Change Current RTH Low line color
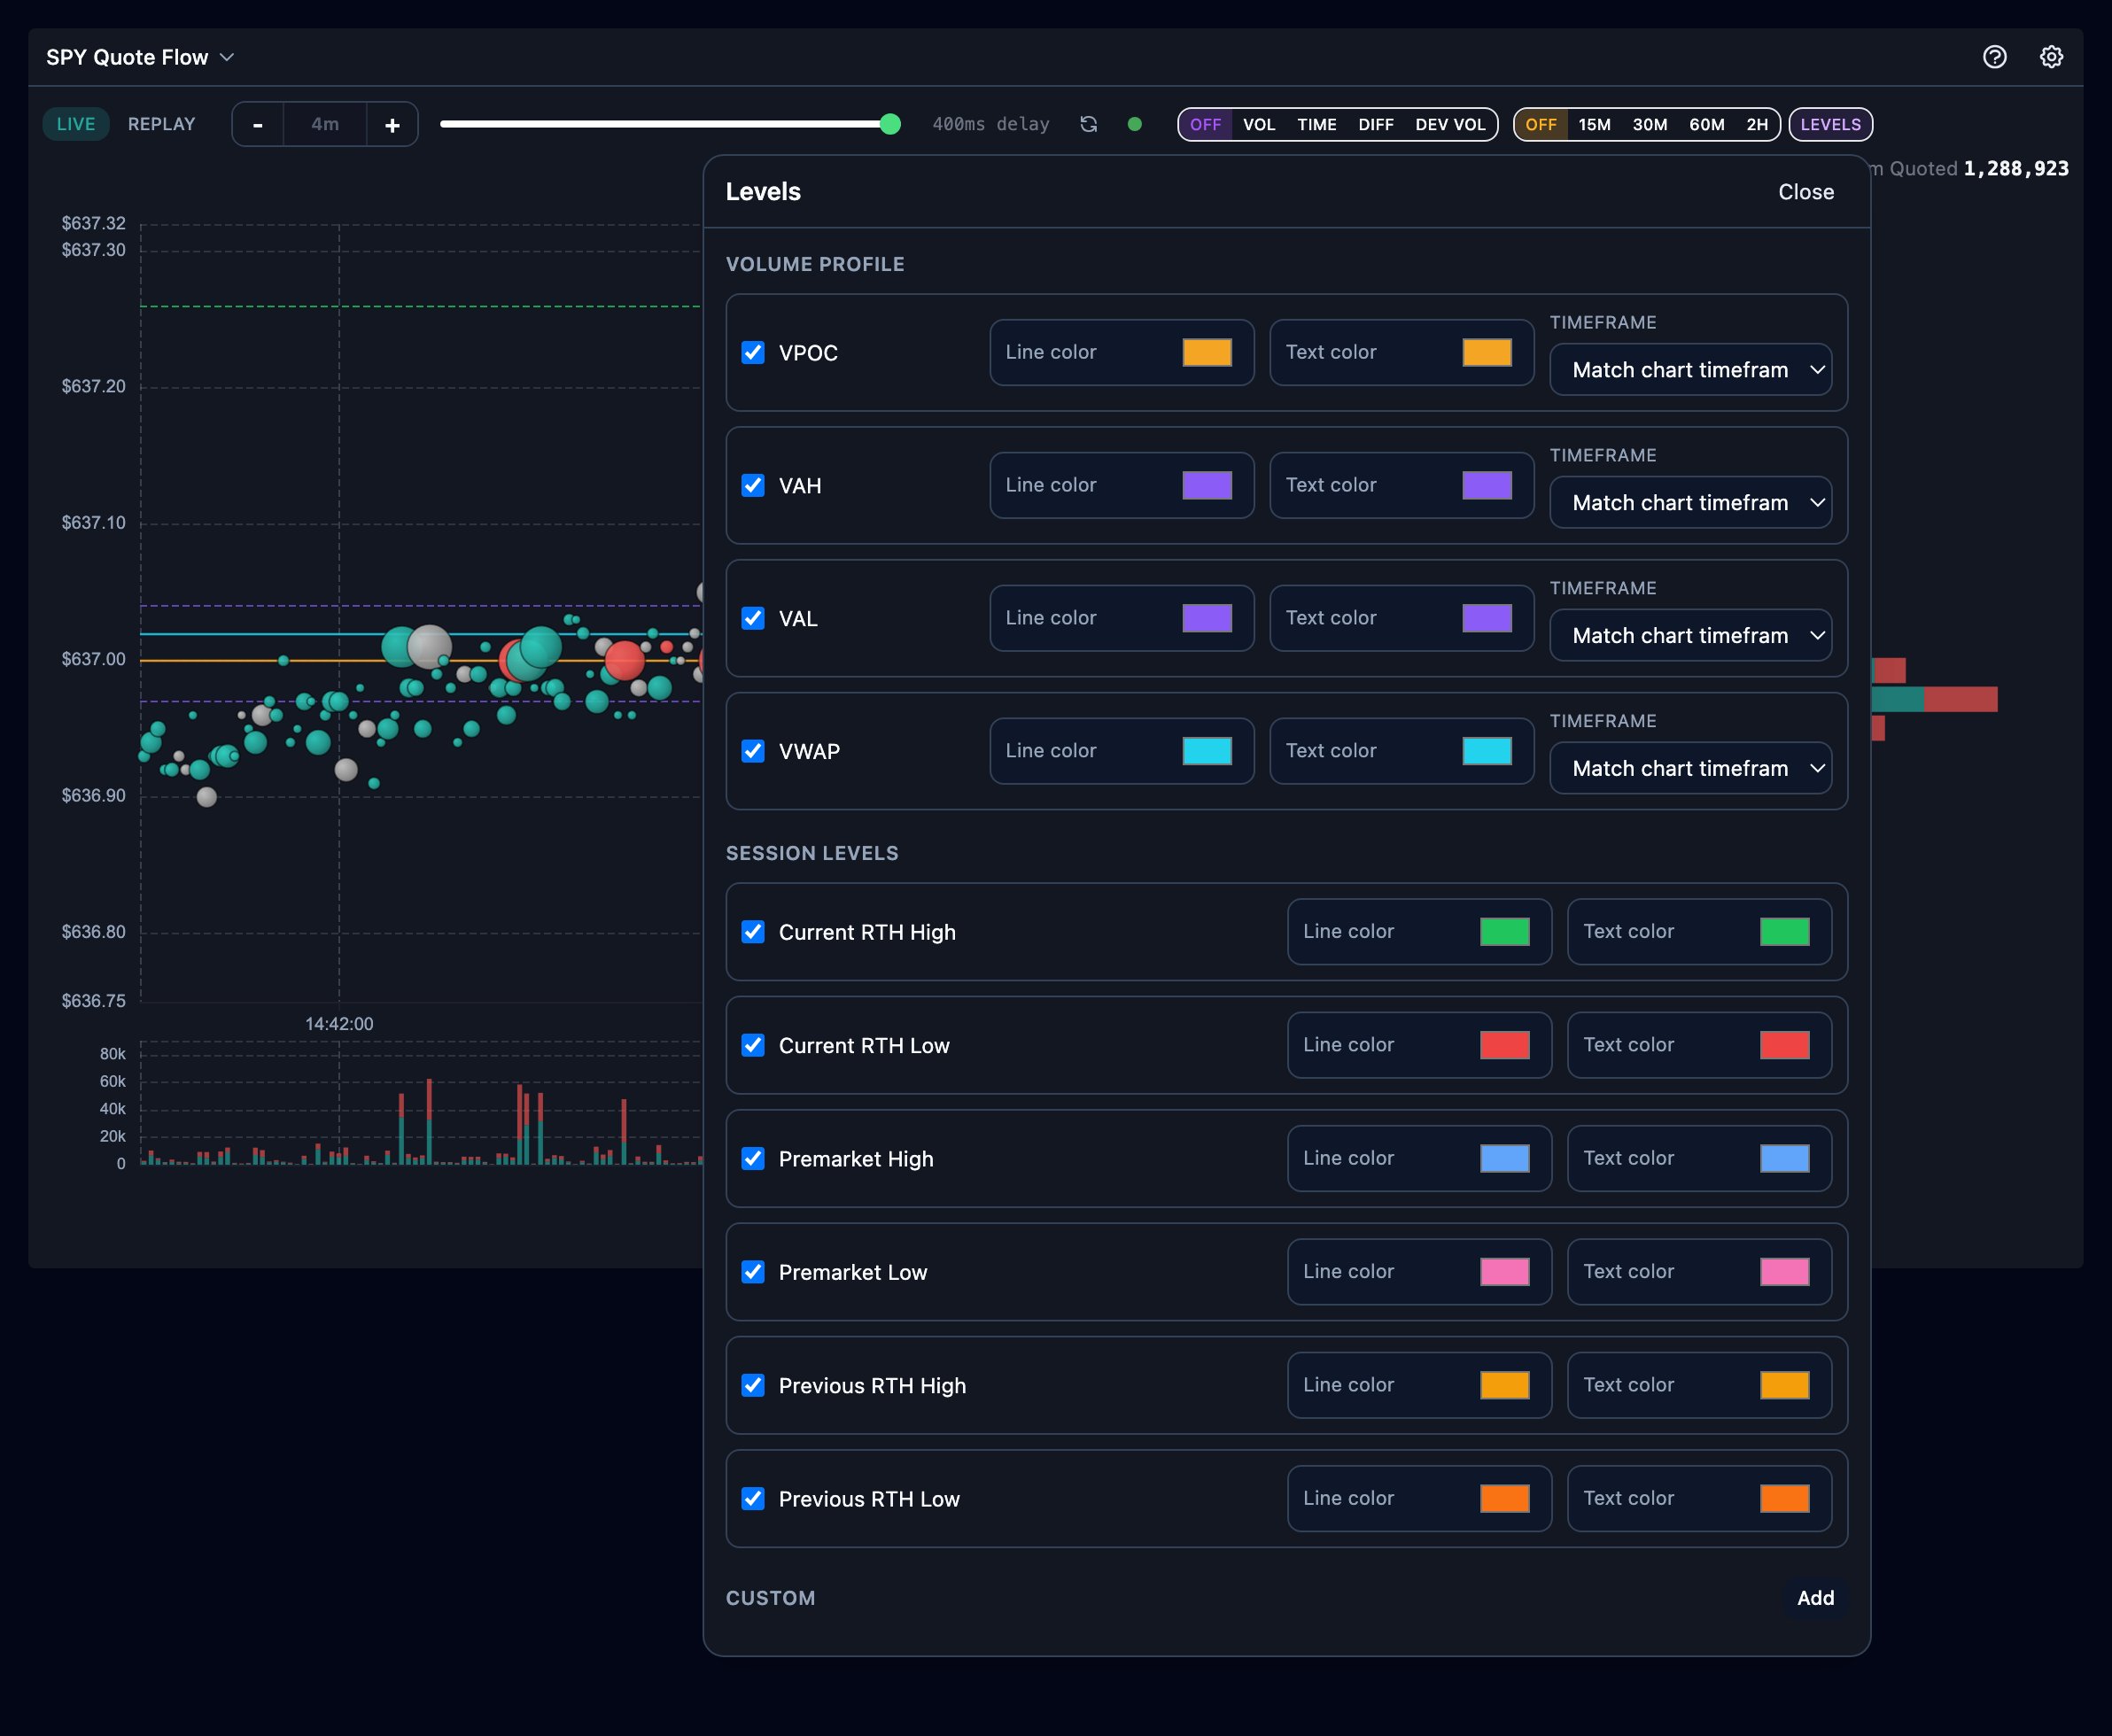The image size is (2112, 1736). (1505, 1045)
